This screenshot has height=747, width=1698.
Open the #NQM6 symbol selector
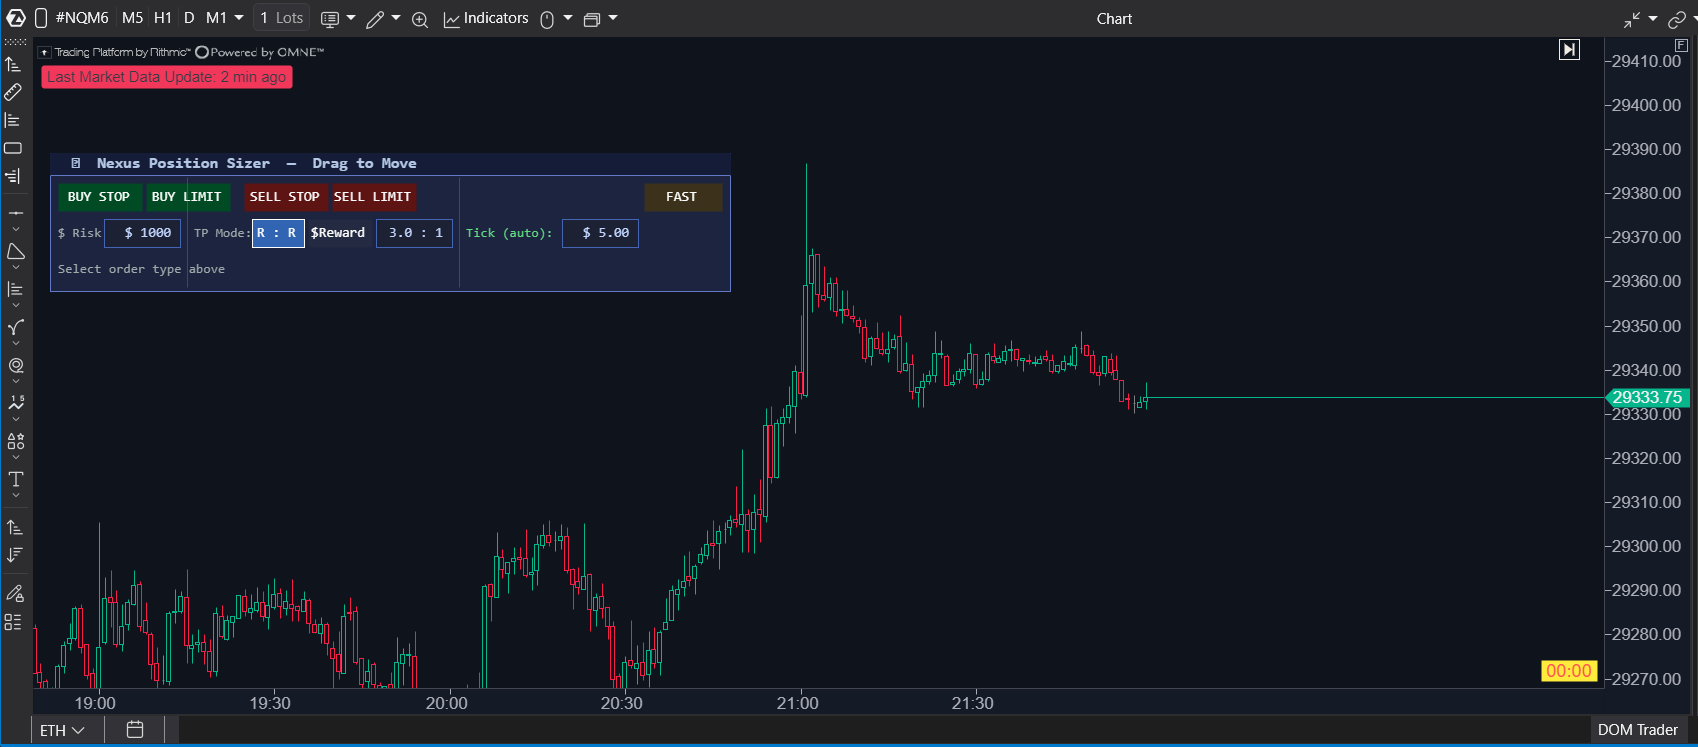coord(82,18)
